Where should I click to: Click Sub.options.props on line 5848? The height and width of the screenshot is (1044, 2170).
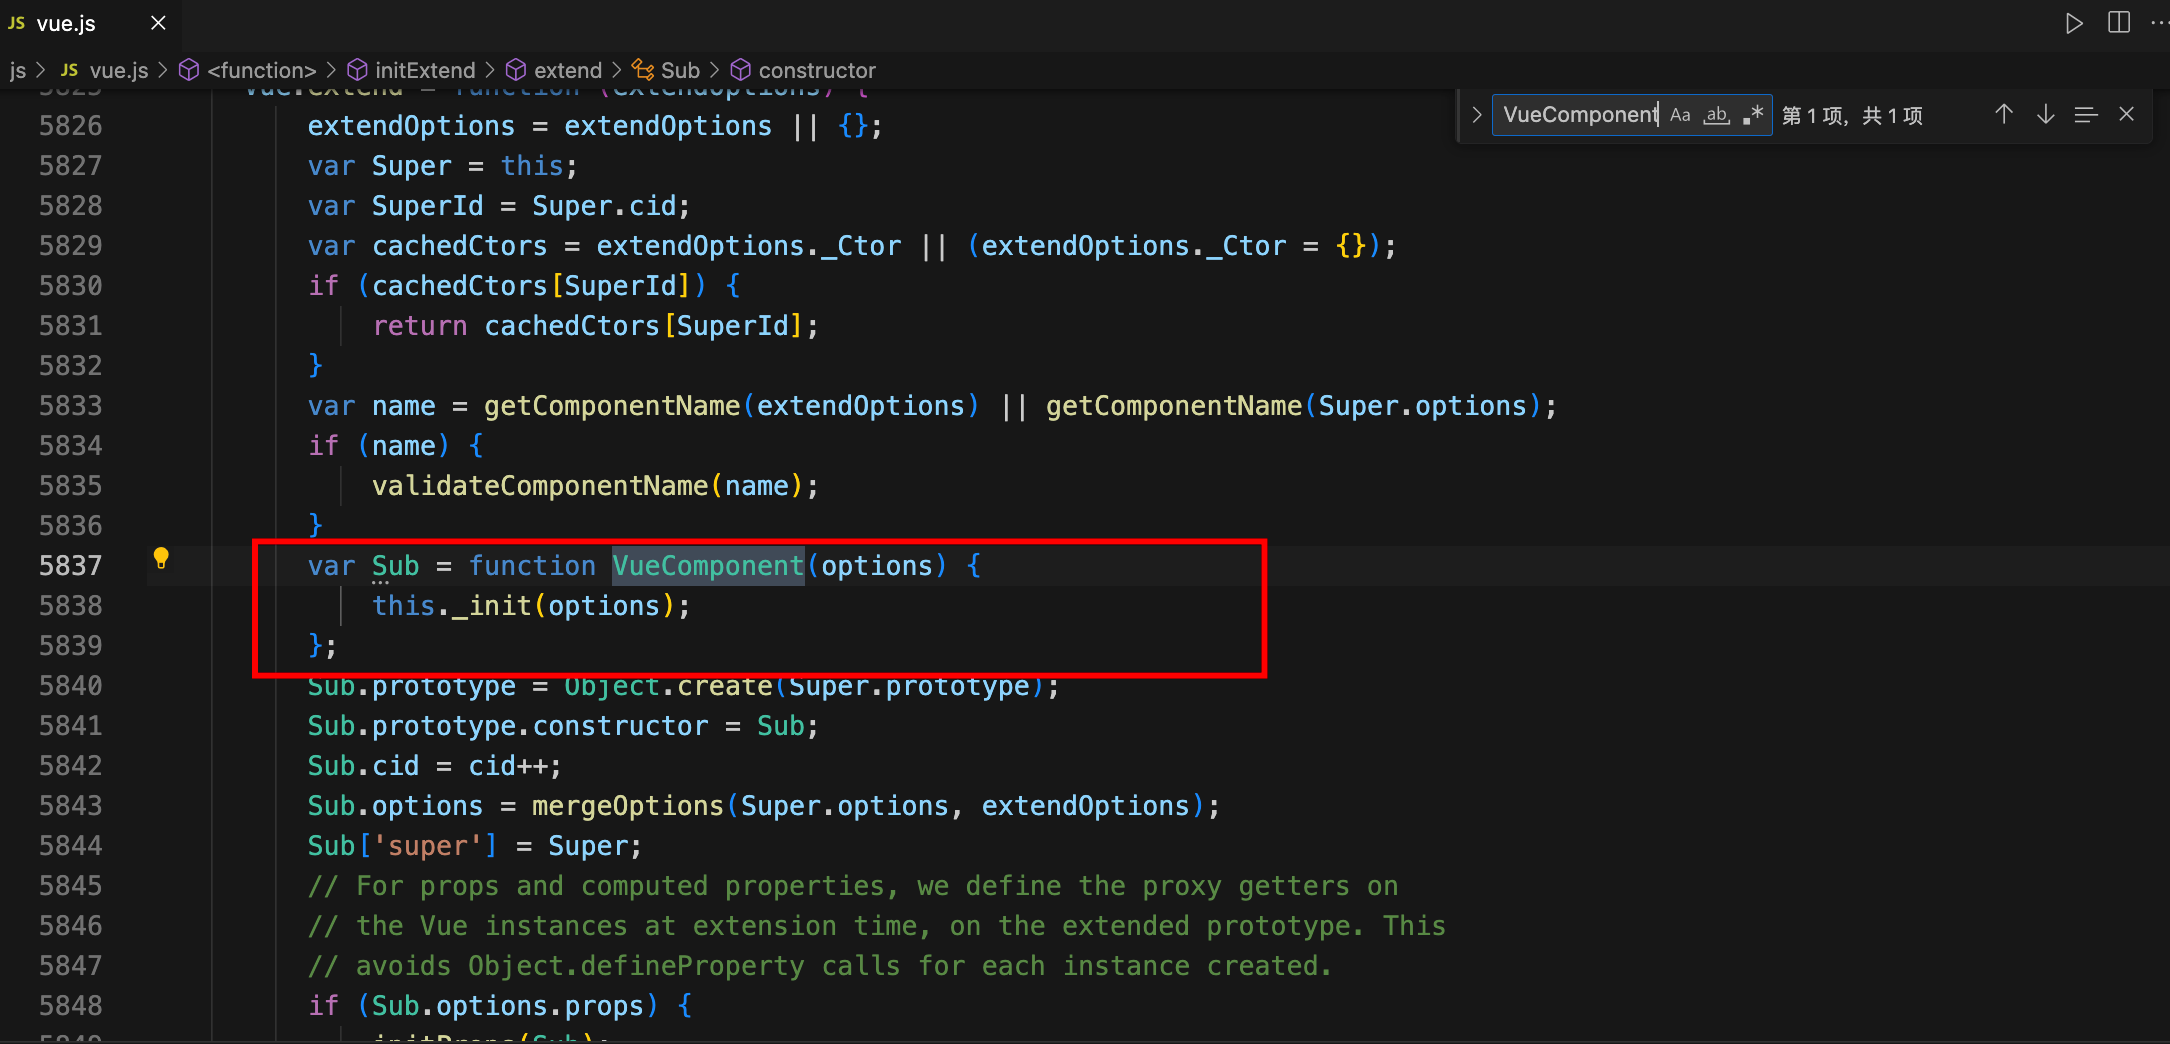(x=508, y=1006)
